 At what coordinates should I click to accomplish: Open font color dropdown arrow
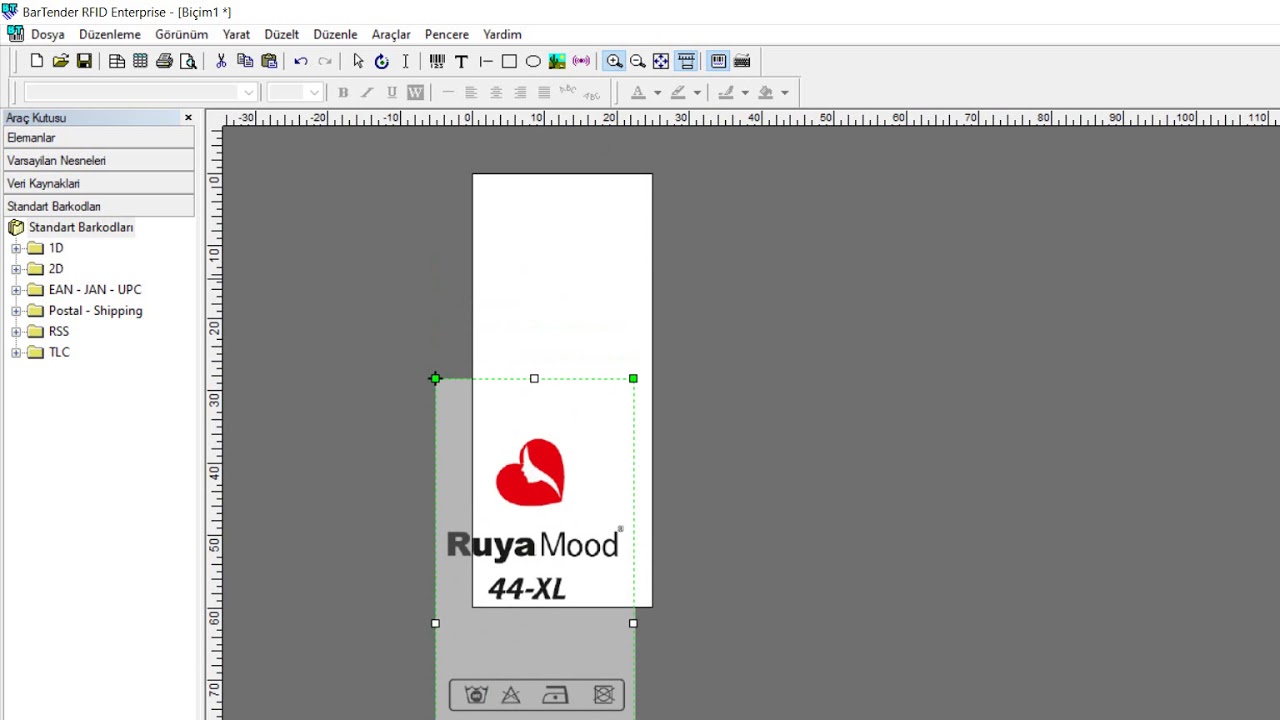pos(657,92)
